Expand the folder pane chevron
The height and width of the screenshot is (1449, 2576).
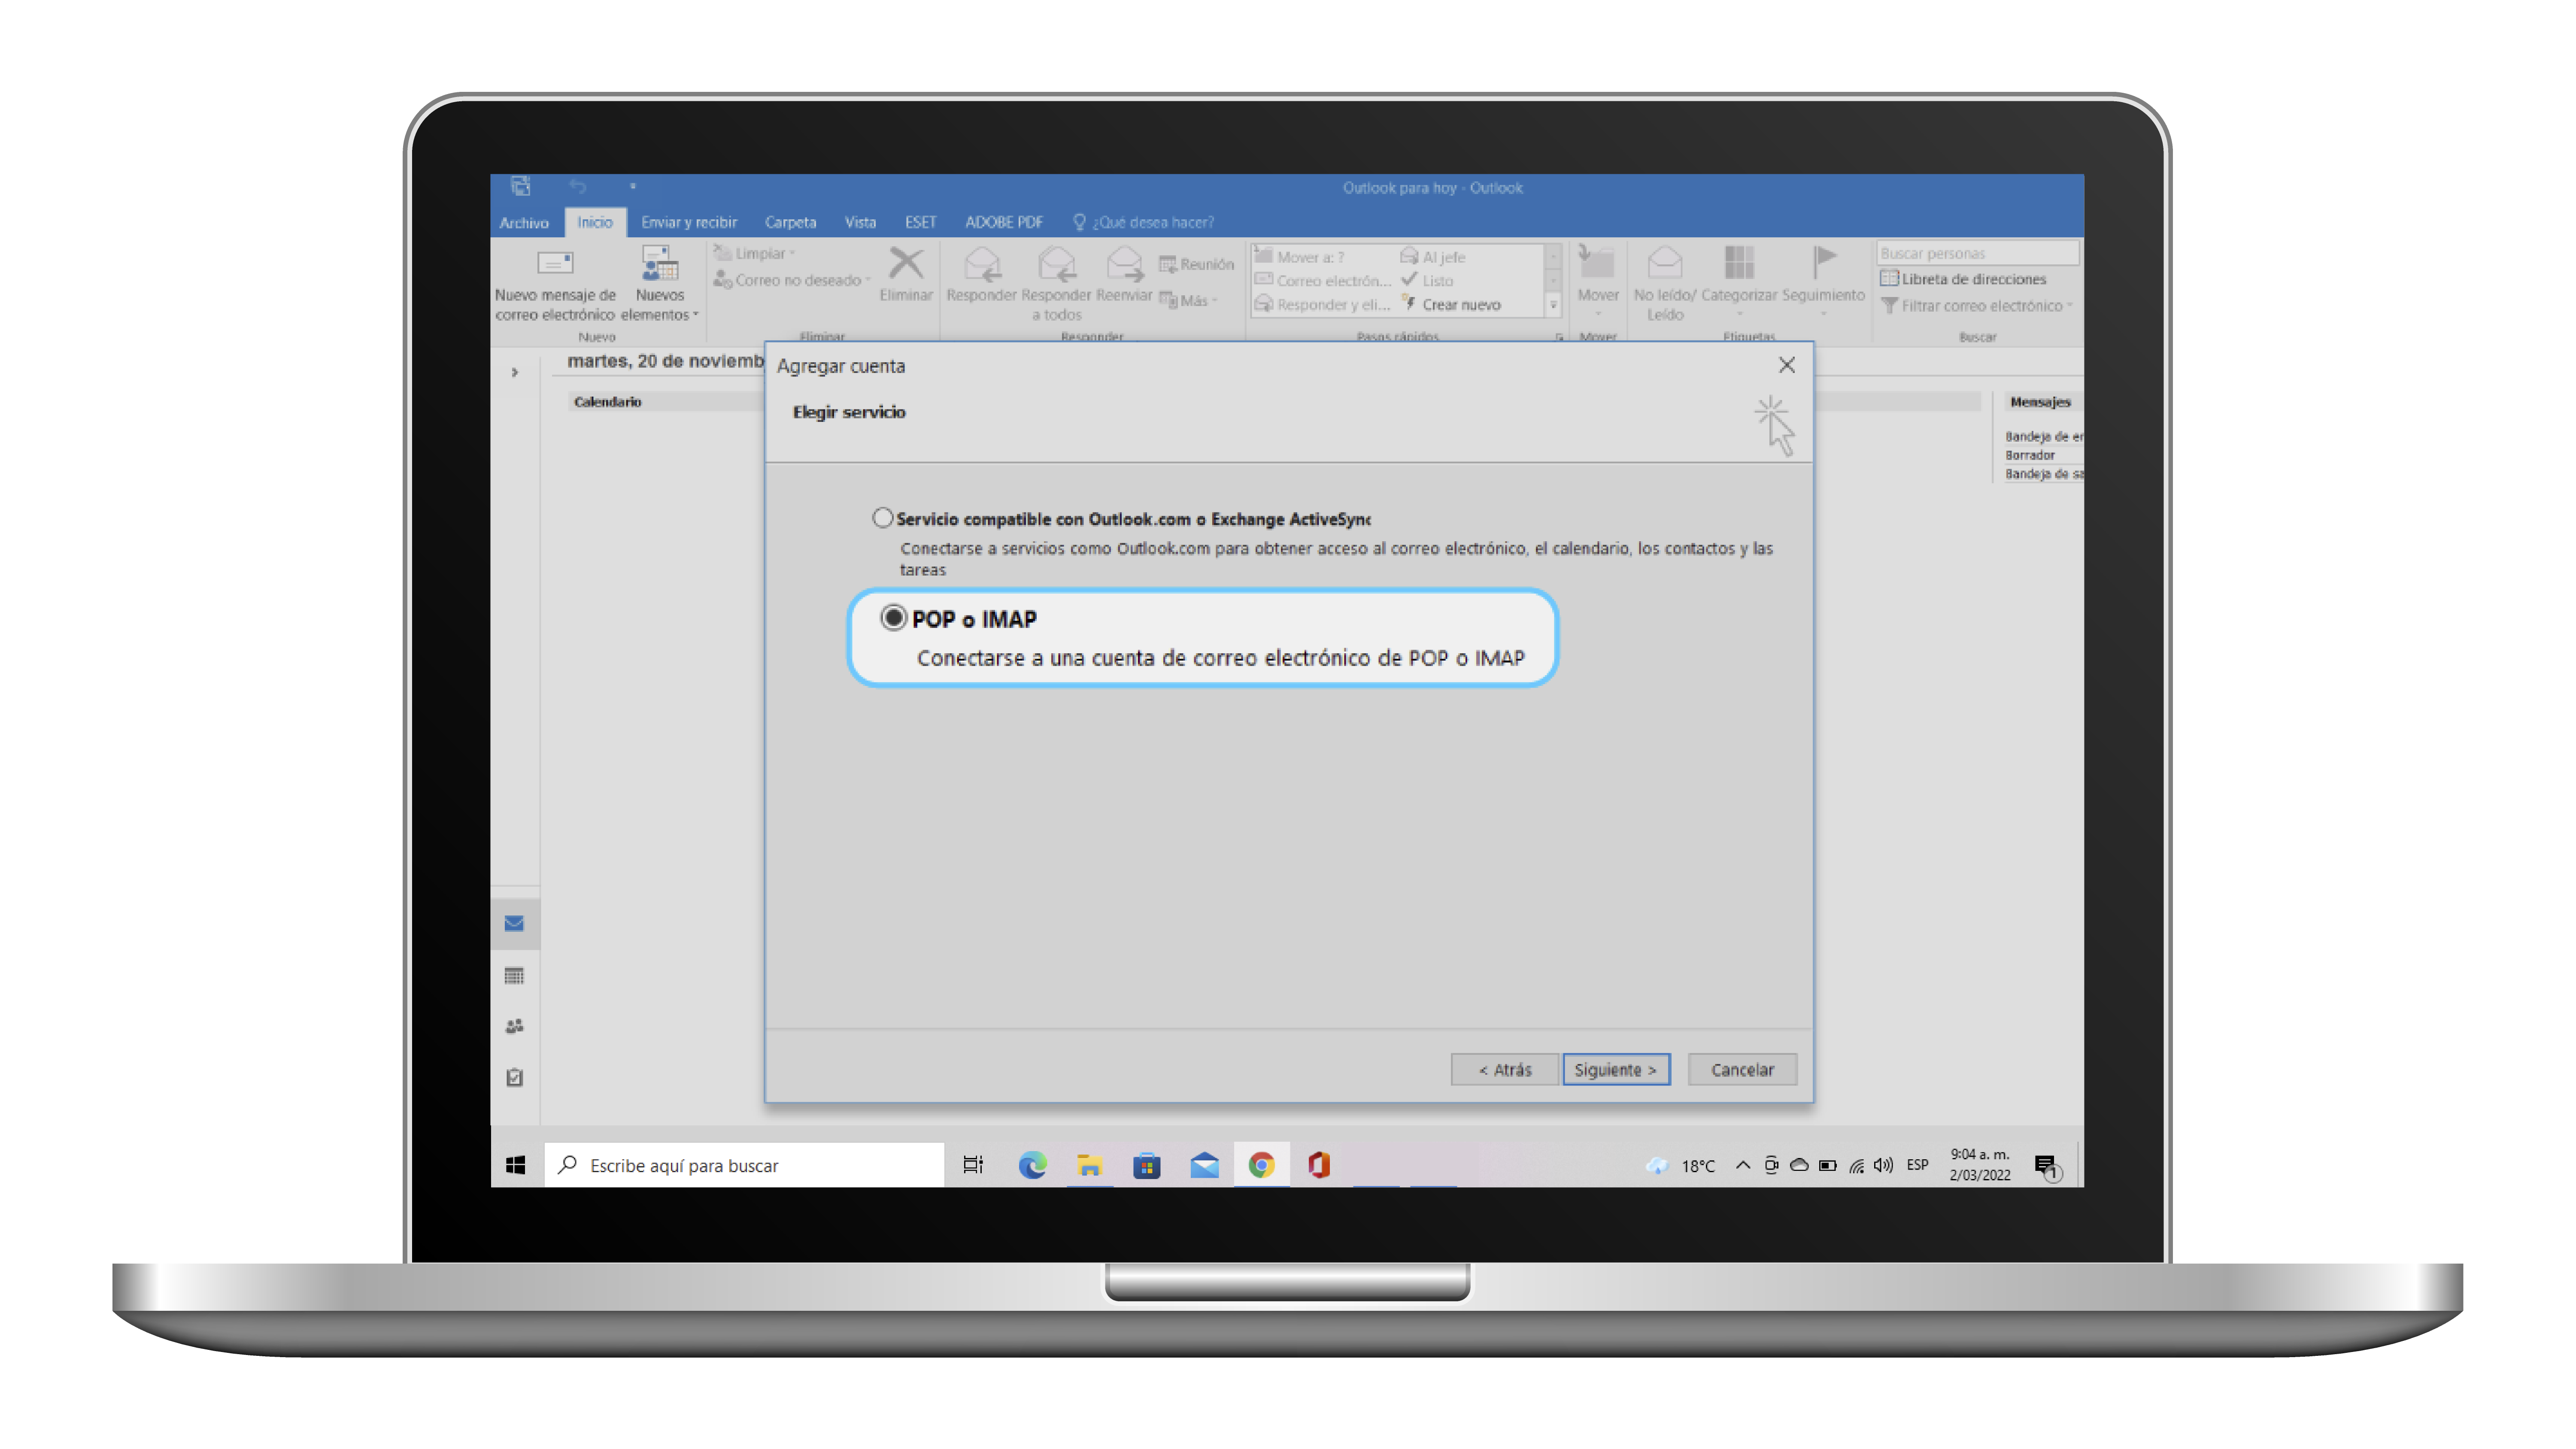click(x=515, y=372)
